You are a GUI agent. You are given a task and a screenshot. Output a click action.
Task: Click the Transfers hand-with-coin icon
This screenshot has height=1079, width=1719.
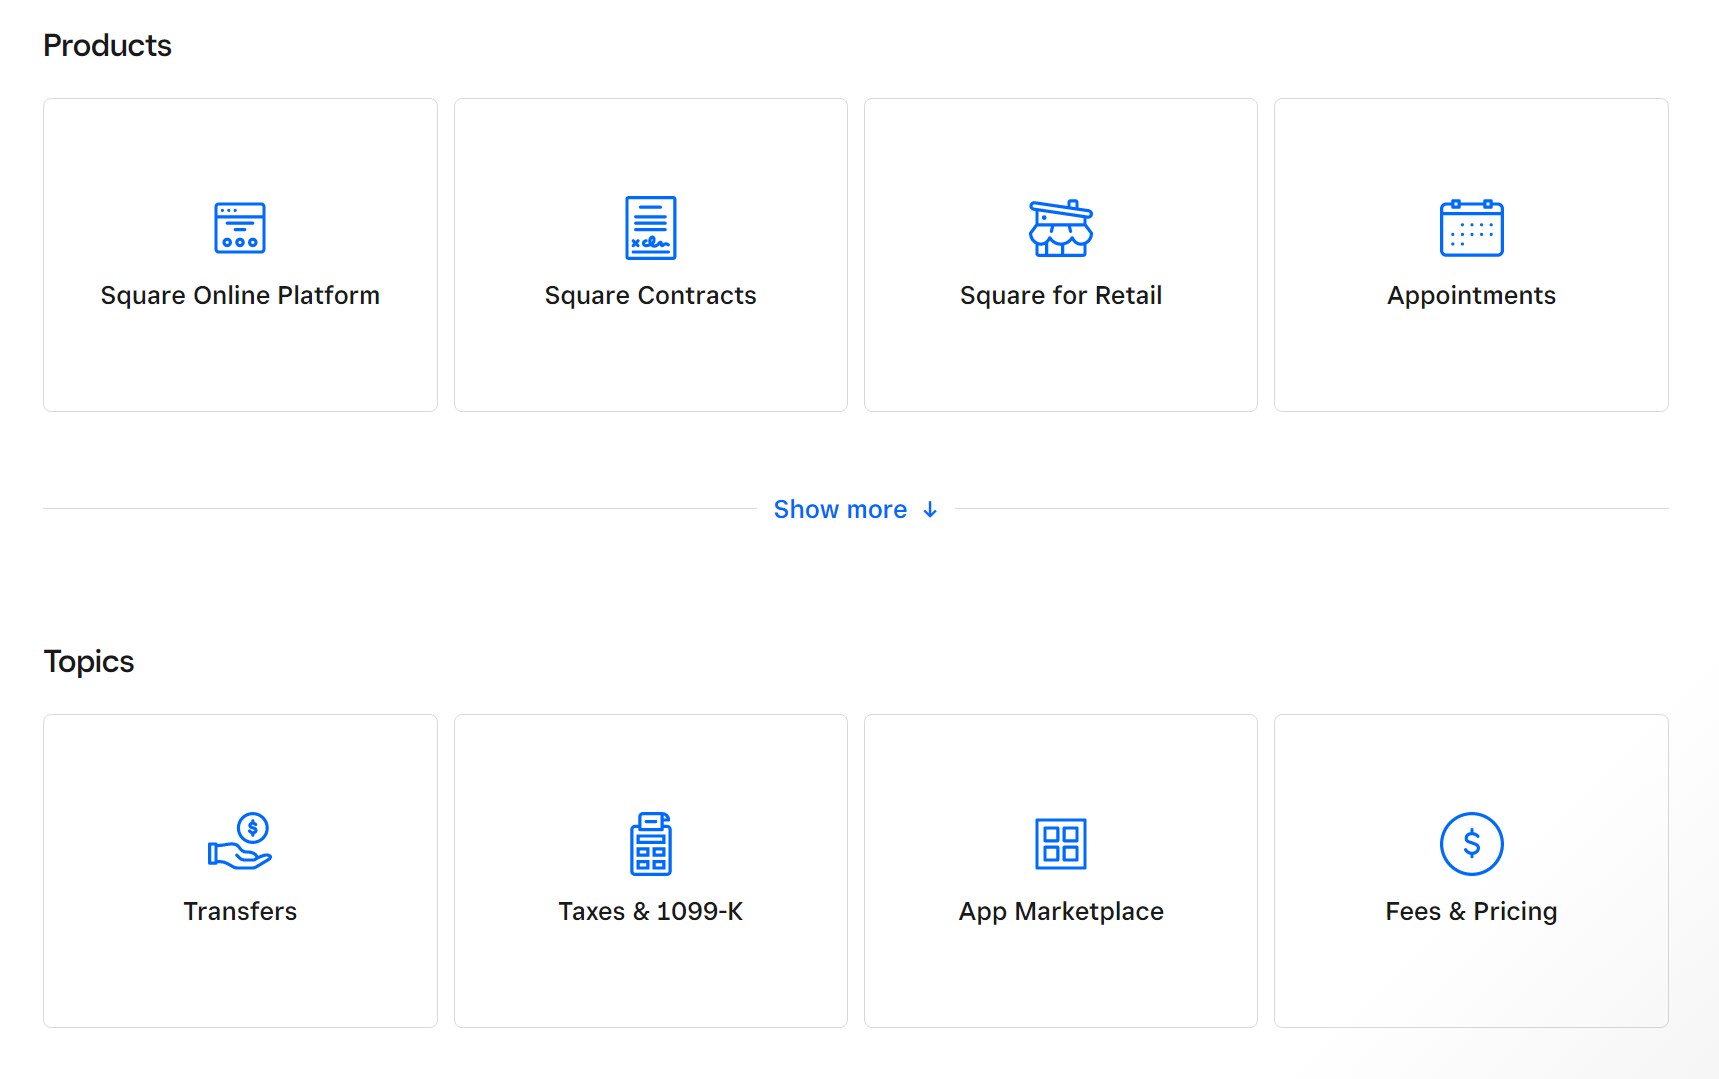click(x=240, y=842)
